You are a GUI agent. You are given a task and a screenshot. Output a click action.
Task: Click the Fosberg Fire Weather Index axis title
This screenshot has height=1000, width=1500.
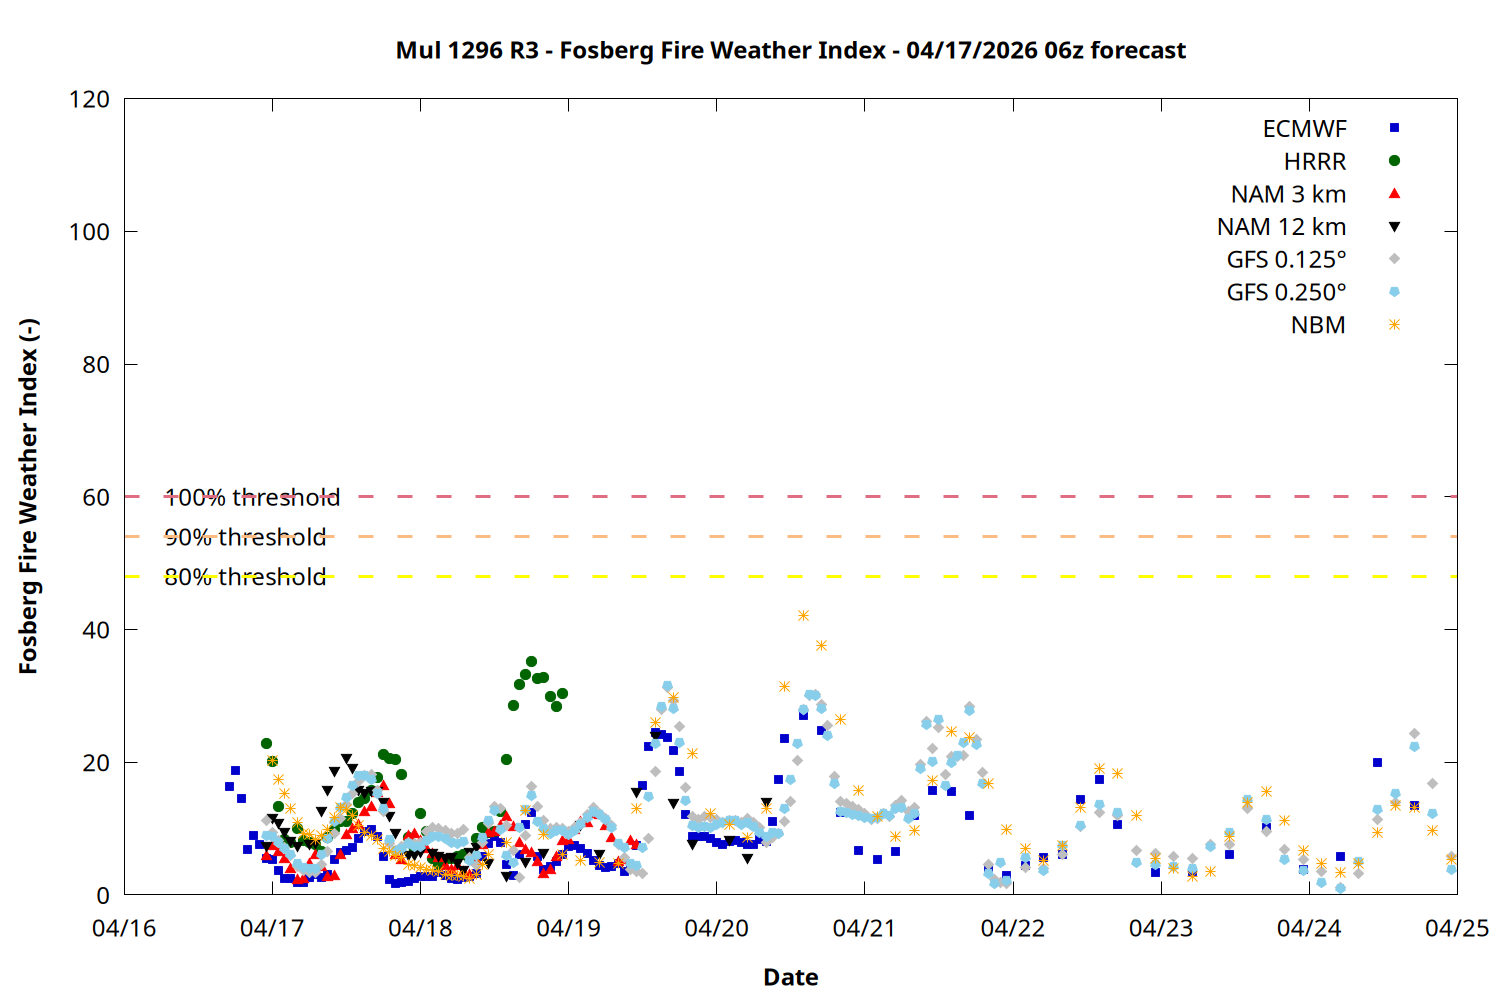click(28, 497)
